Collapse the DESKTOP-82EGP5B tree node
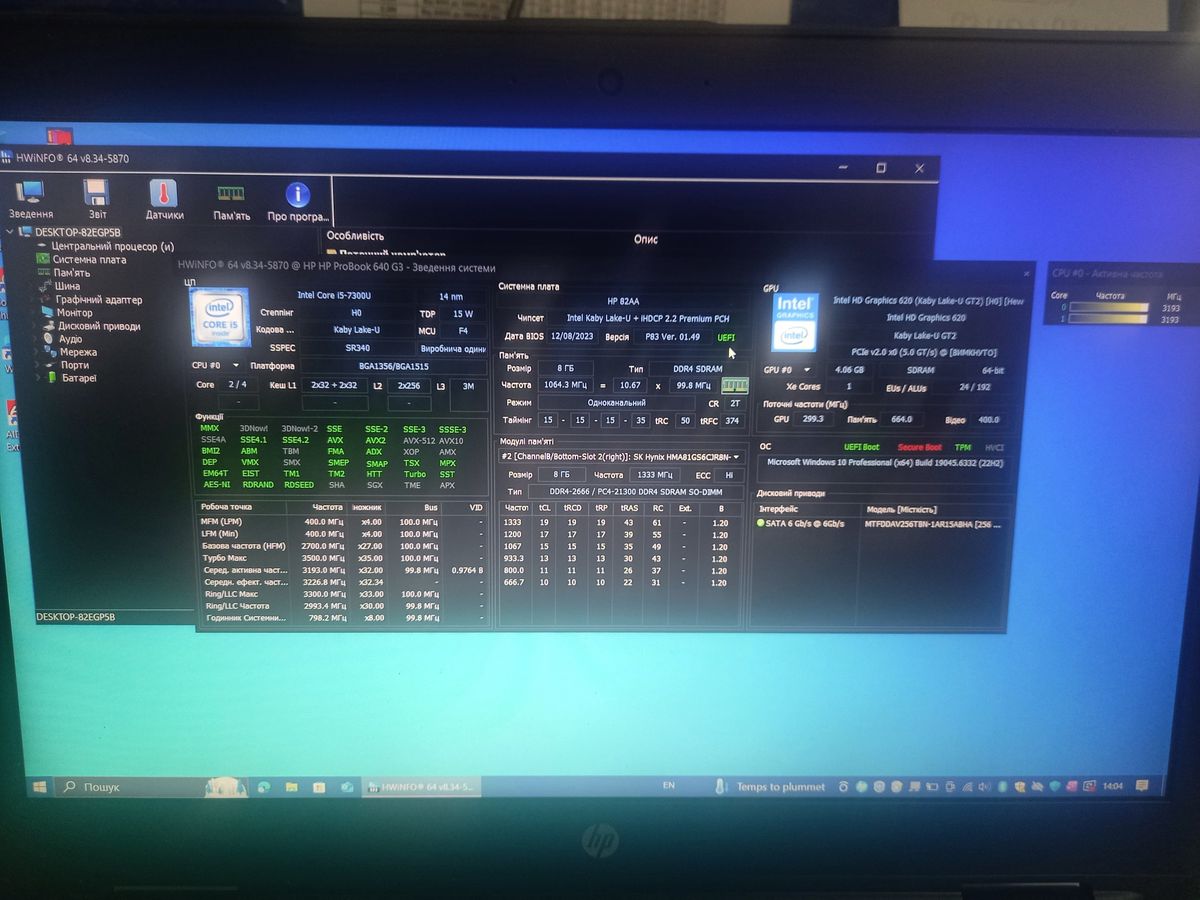1200x900 pixels. pos(11,232)
